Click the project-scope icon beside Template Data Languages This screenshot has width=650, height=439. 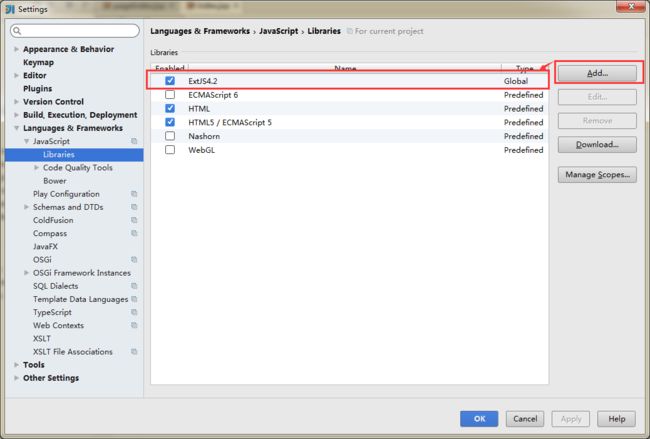[134, 299]
